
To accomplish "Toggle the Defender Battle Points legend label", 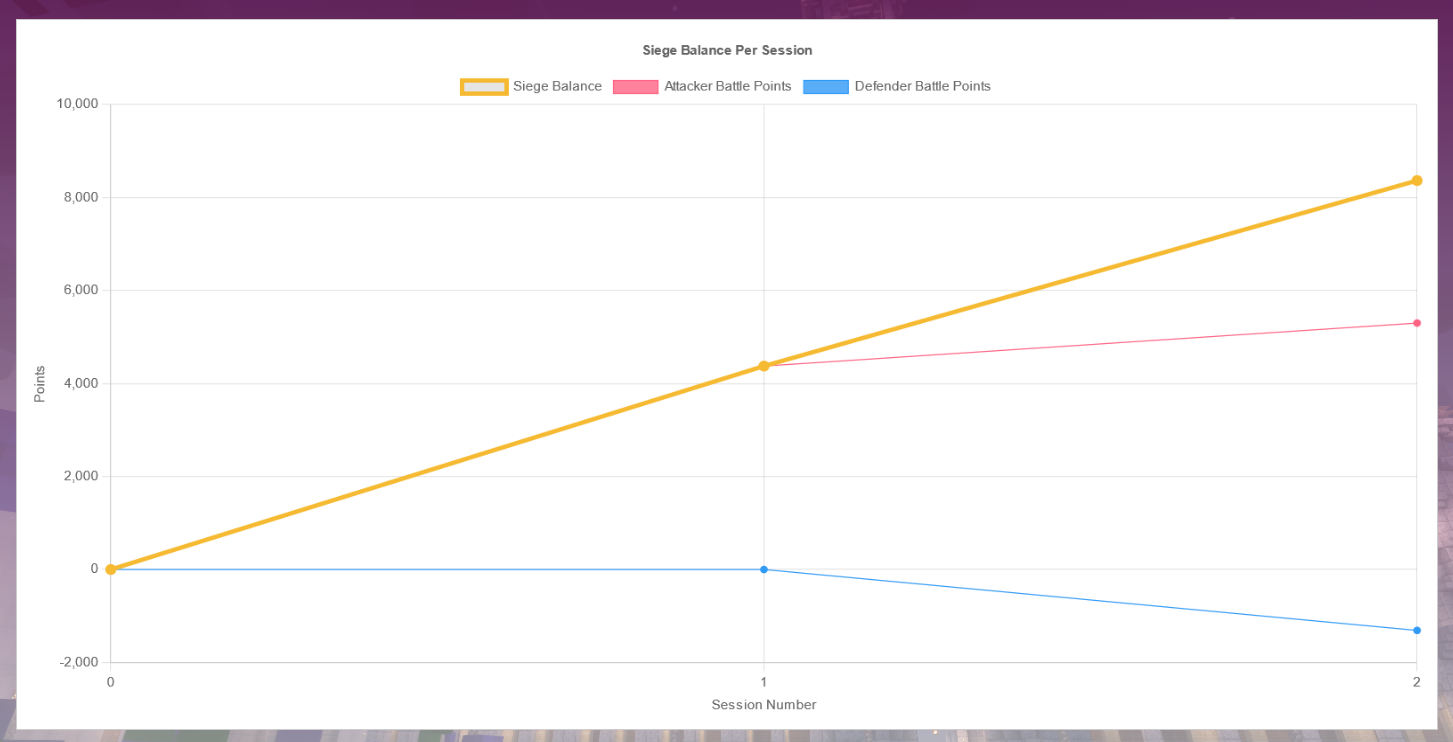I will click(922, 86).
